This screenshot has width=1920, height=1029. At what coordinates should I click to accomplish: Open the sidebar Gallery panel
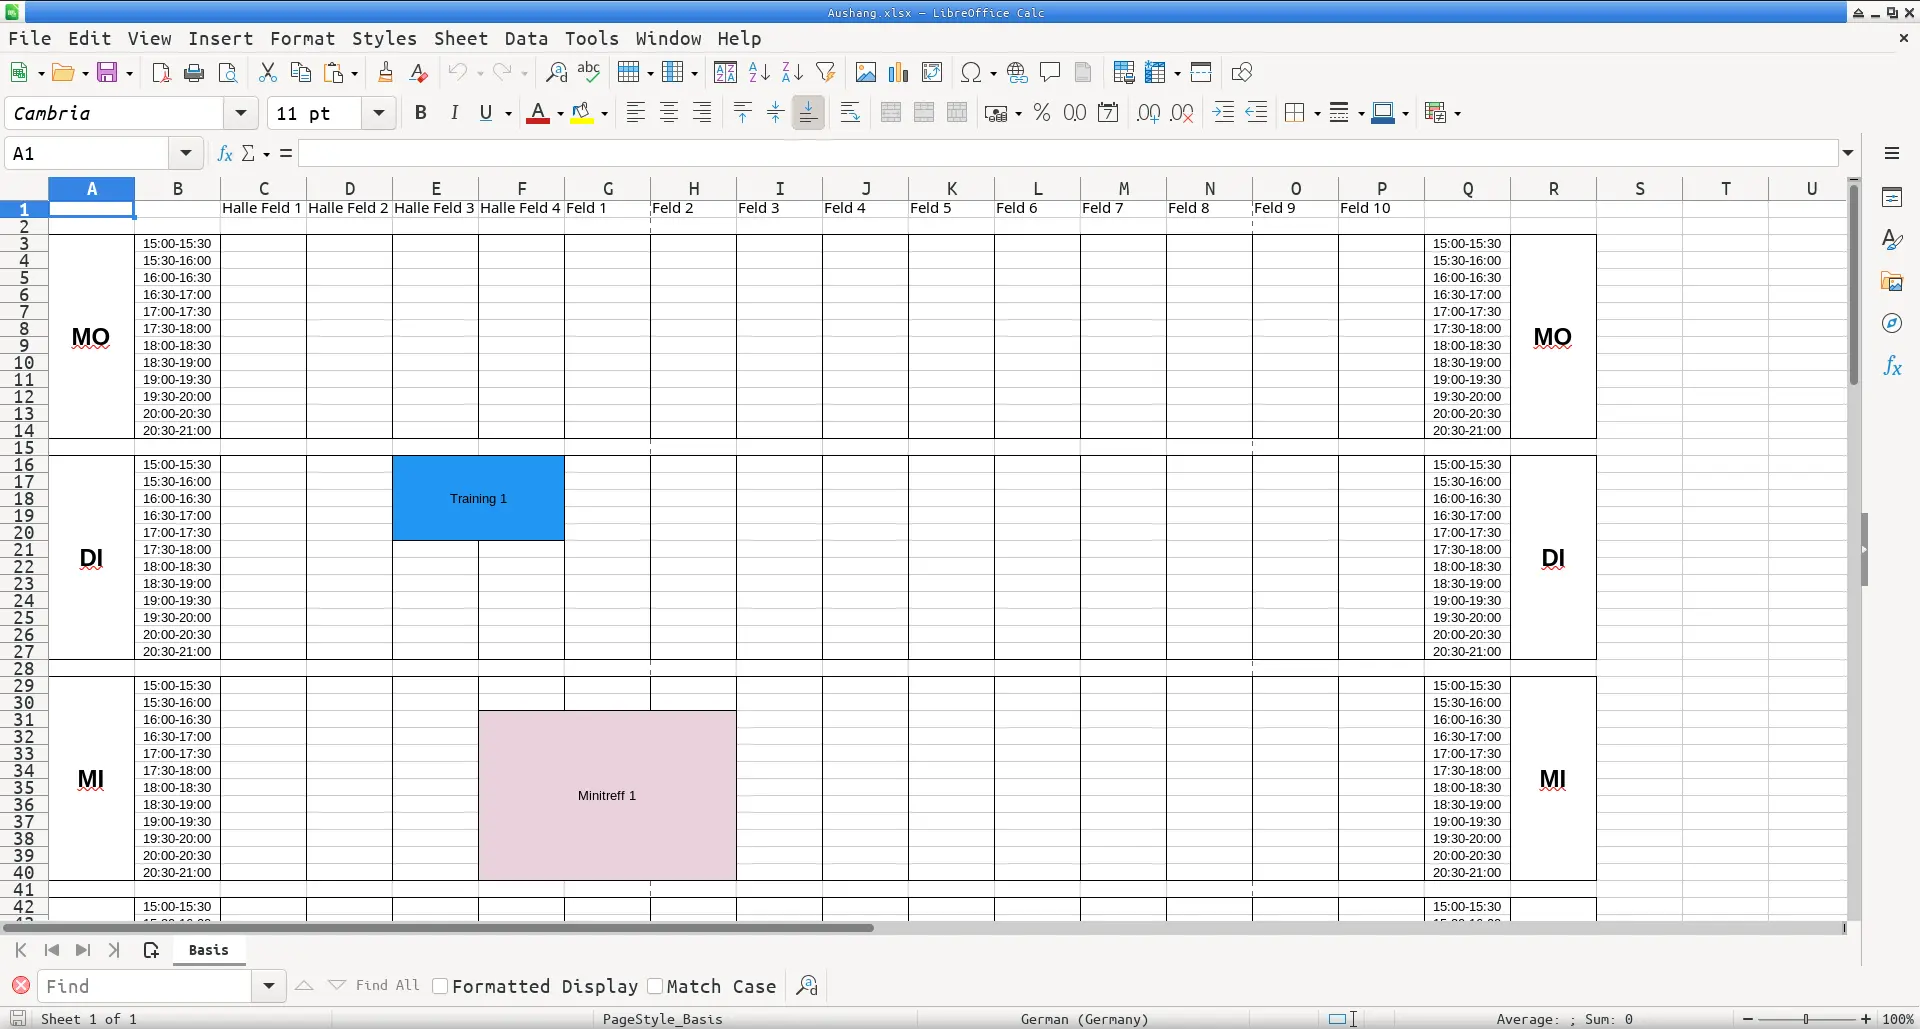[x=1892, y=282]
